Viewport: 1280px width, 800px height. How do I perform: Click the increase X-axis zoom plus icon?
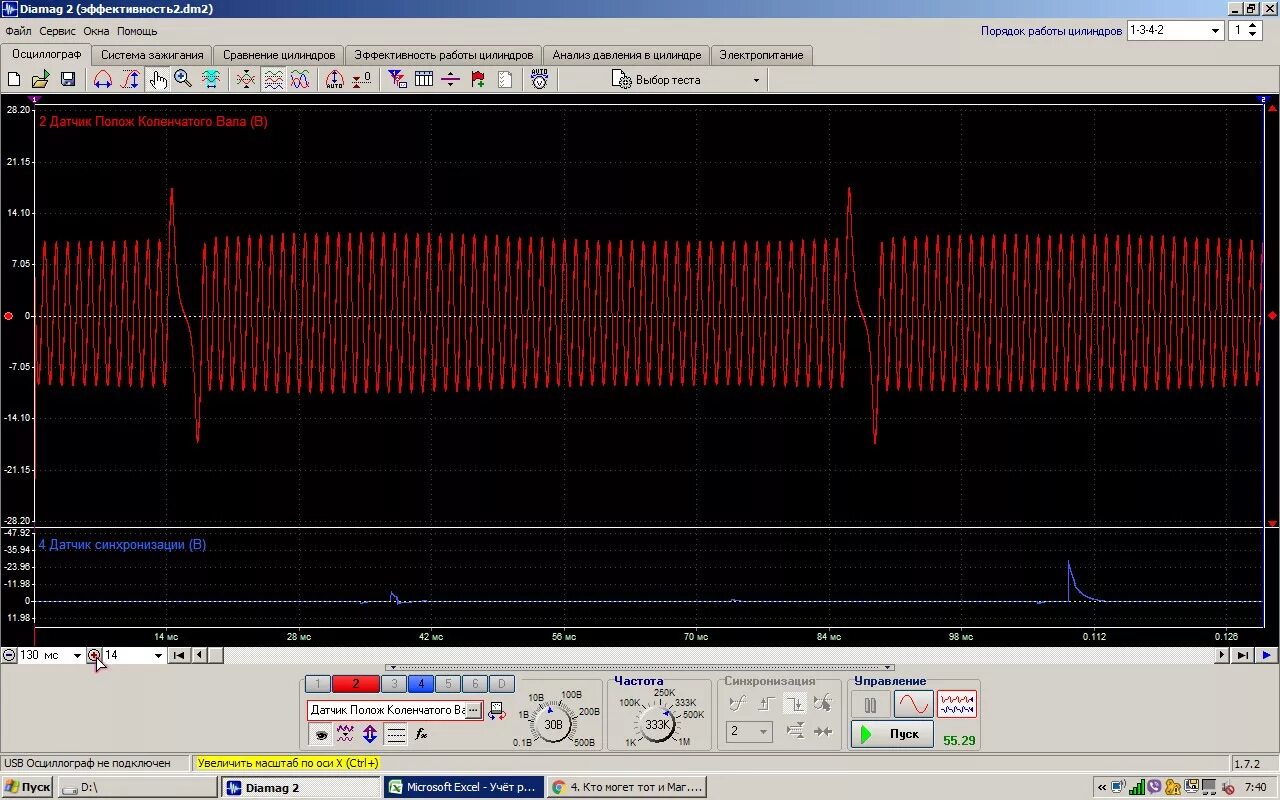pos(94,655)
